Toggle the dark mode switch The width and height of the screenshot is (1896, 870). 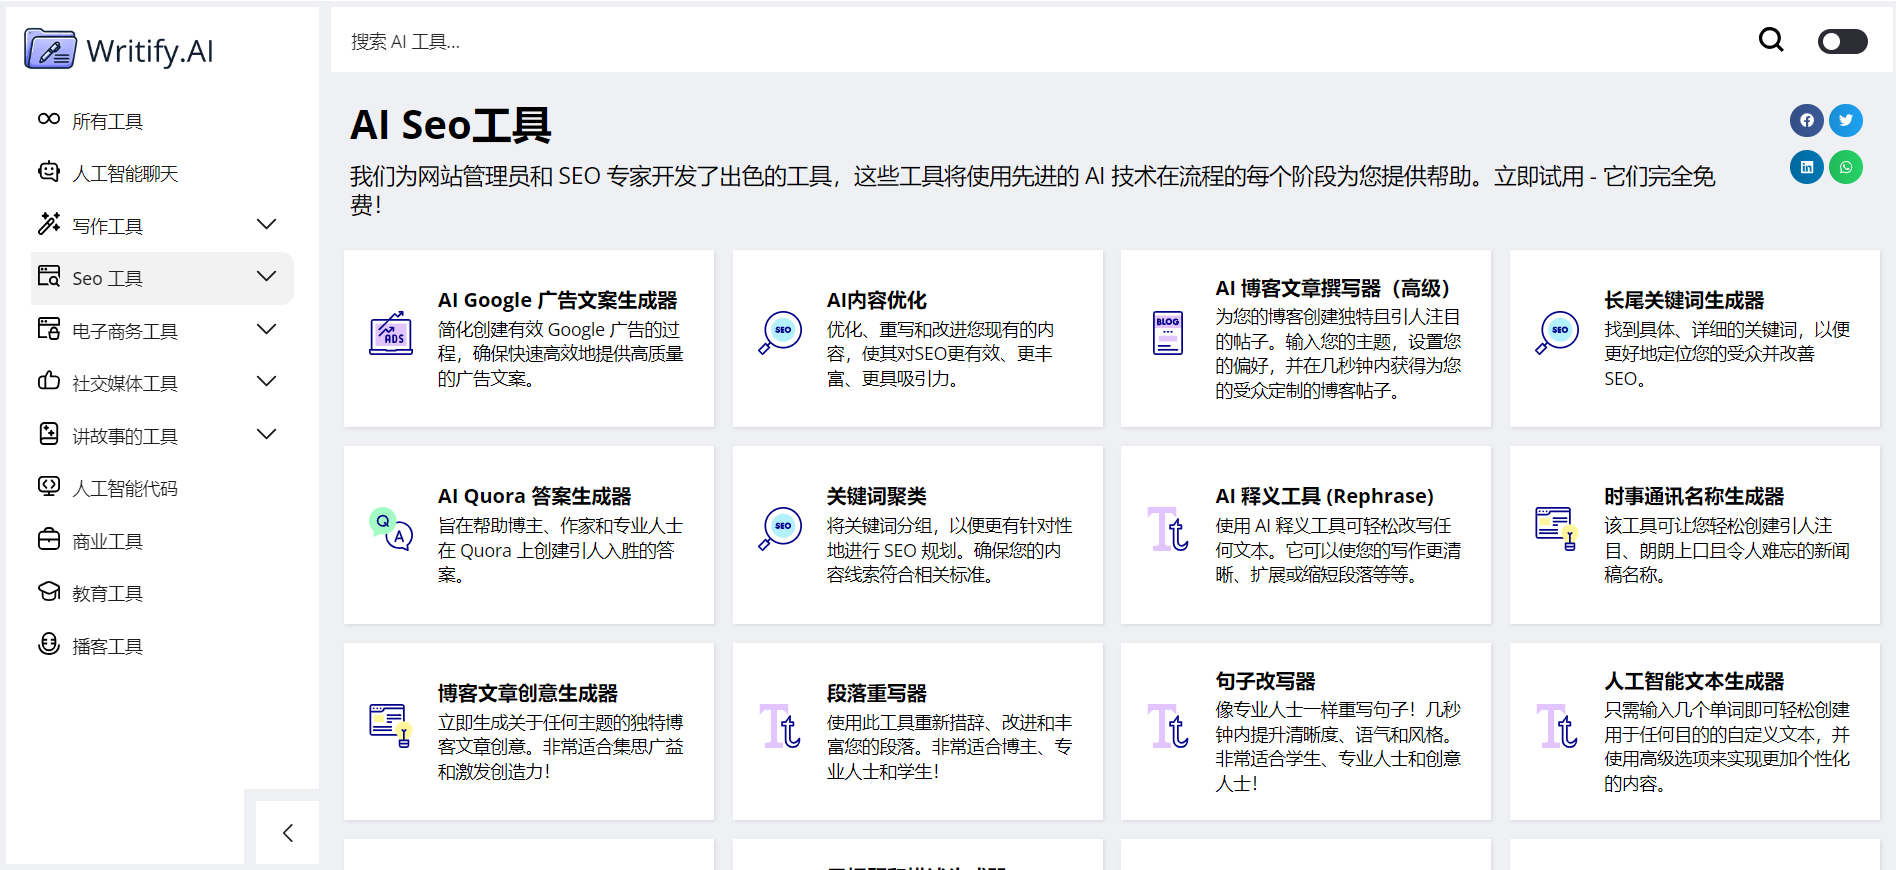1842,41
